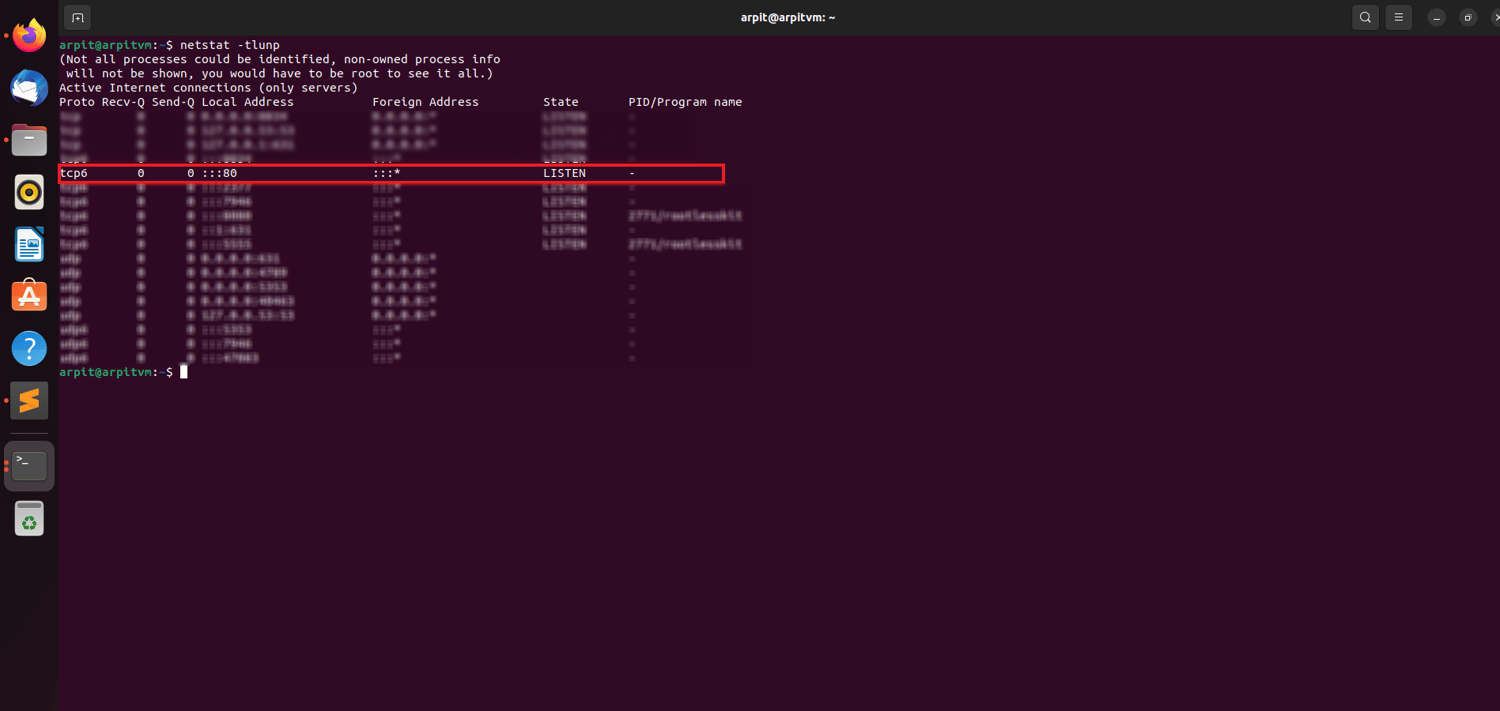Open the terminal search with magnifier icon
The height and width of the screenshot is (711, 1500).
coord(1364,17)
